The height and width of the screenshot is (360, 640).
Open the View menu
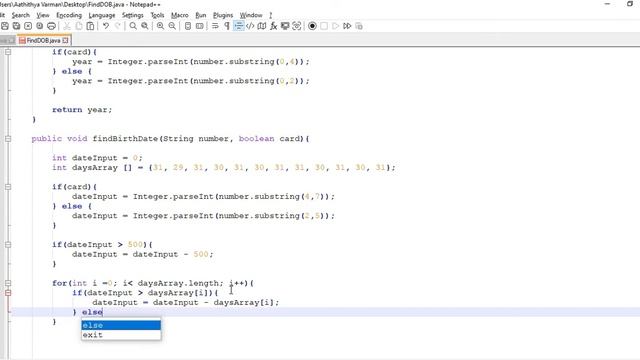[x=43, y=15]
